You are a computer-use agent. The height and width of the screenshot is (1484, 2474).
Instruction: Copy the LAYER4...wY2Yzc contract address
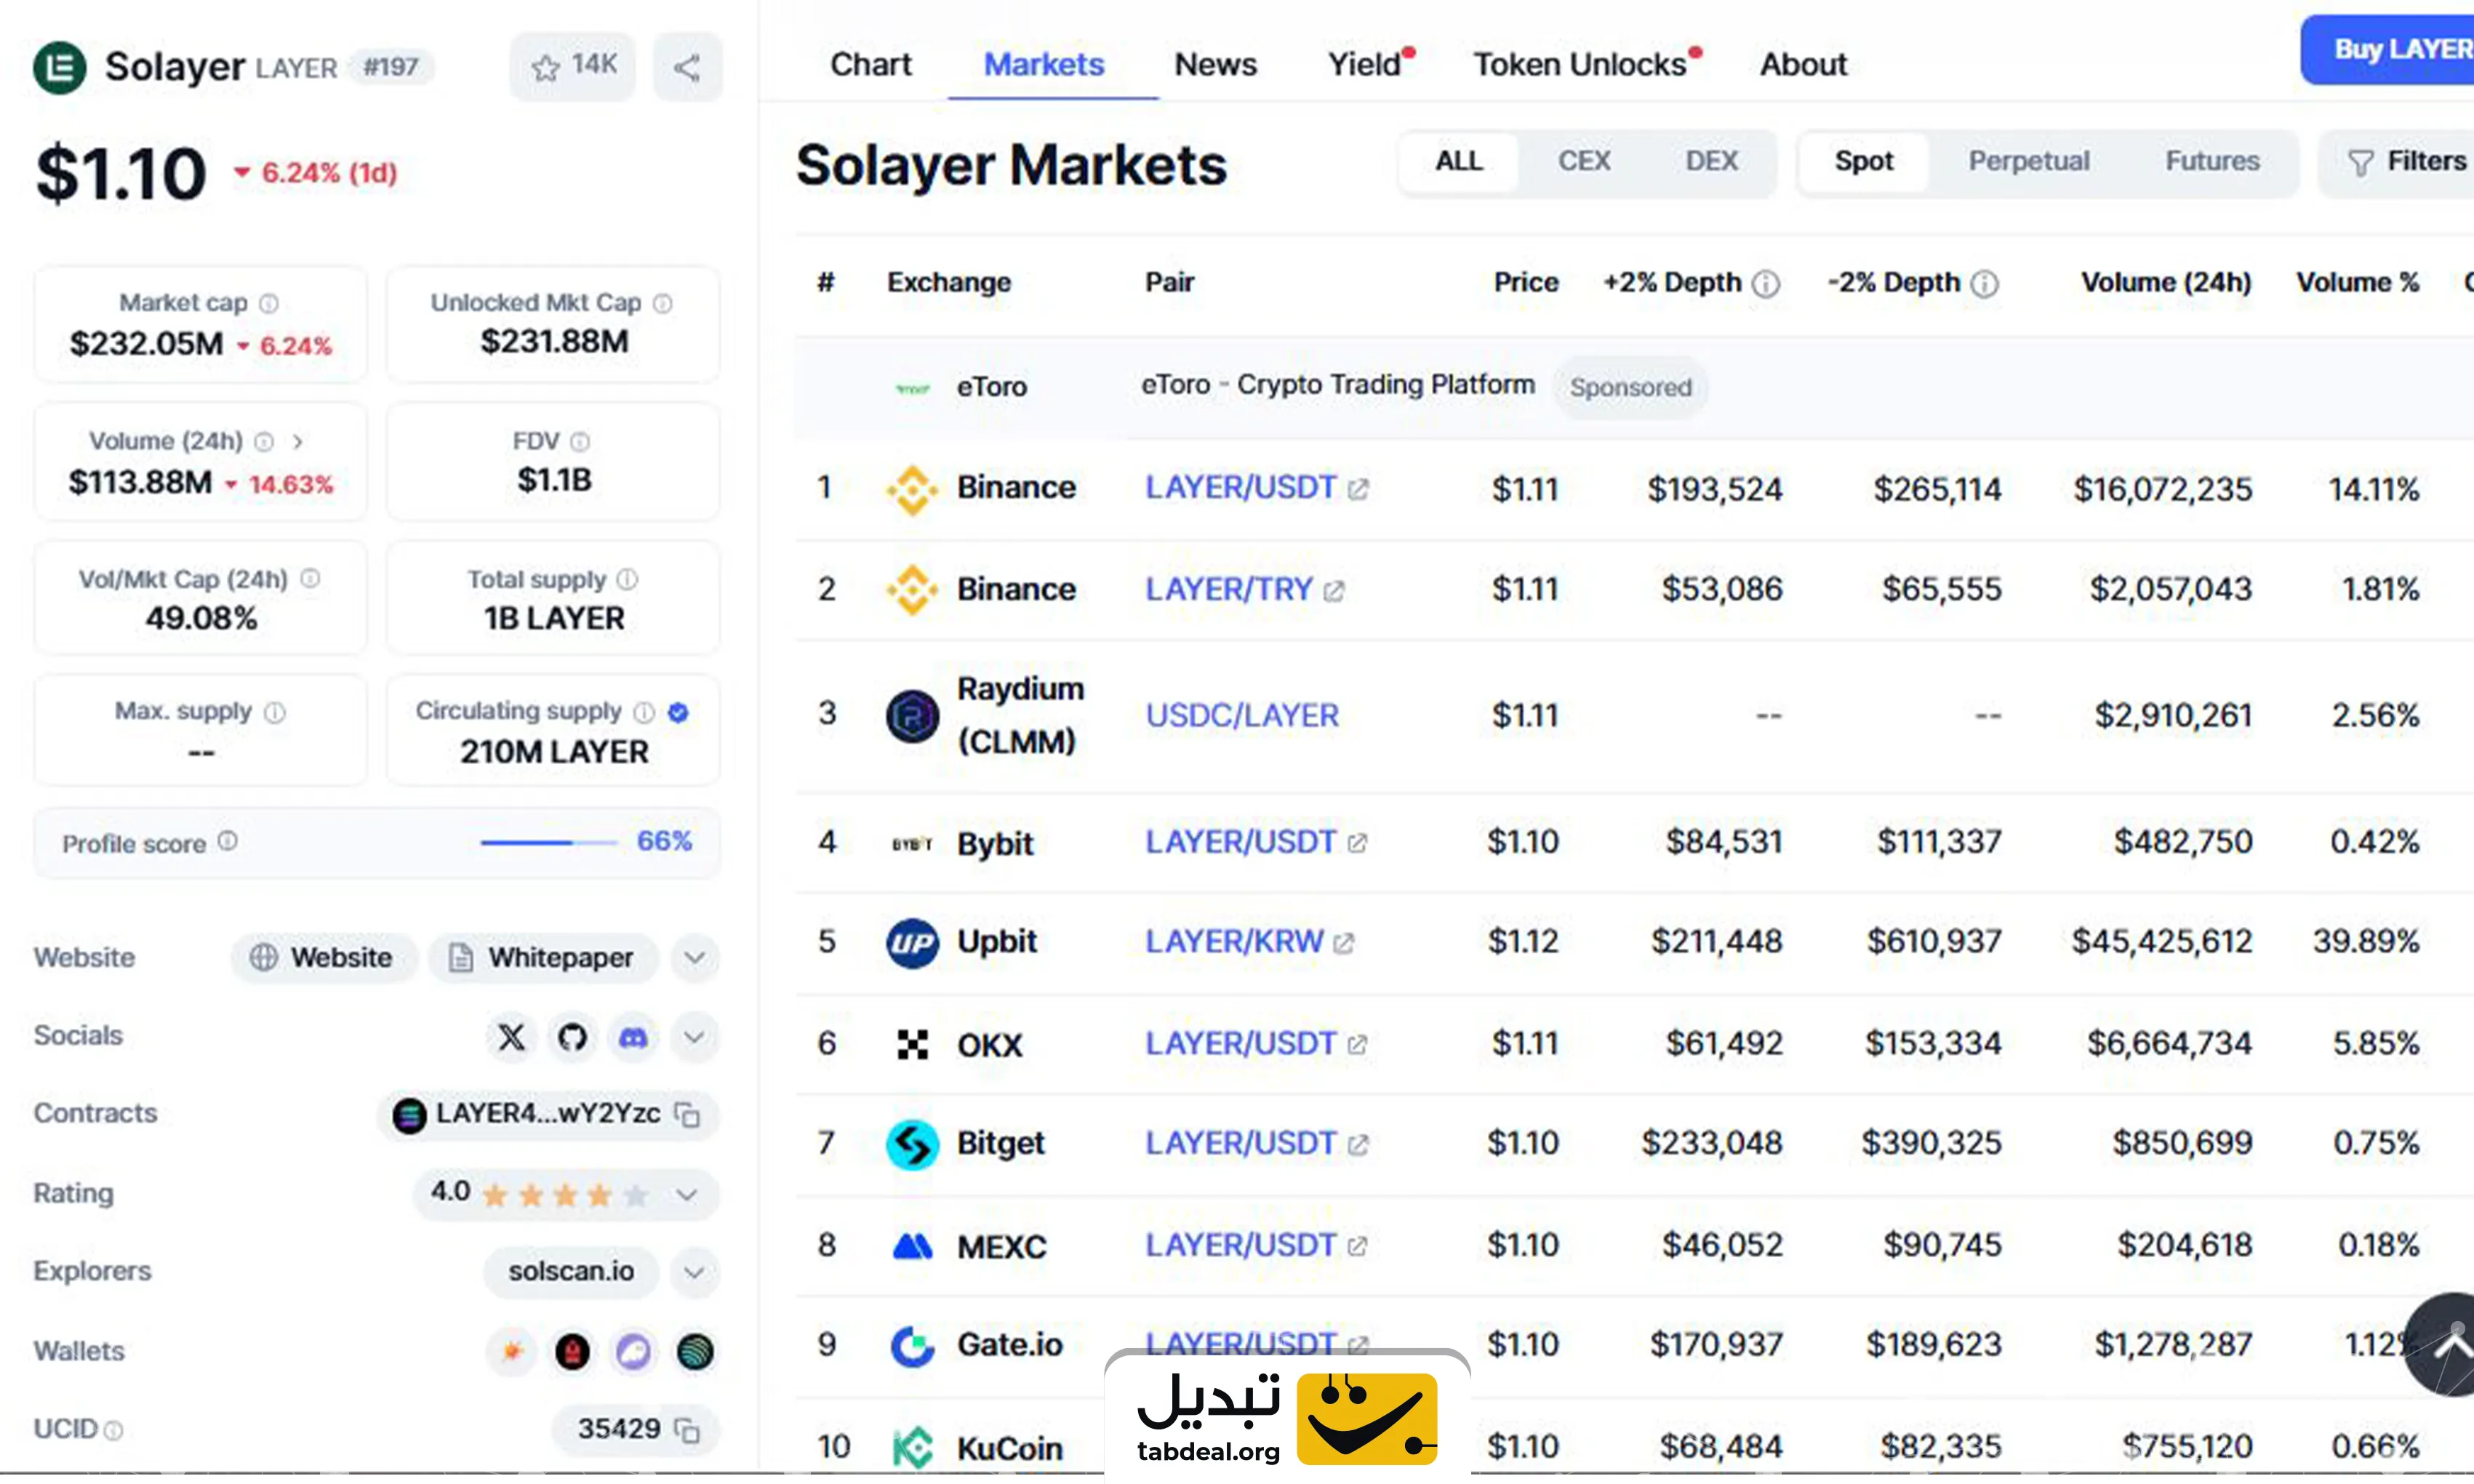click(x=688, y=1114)
